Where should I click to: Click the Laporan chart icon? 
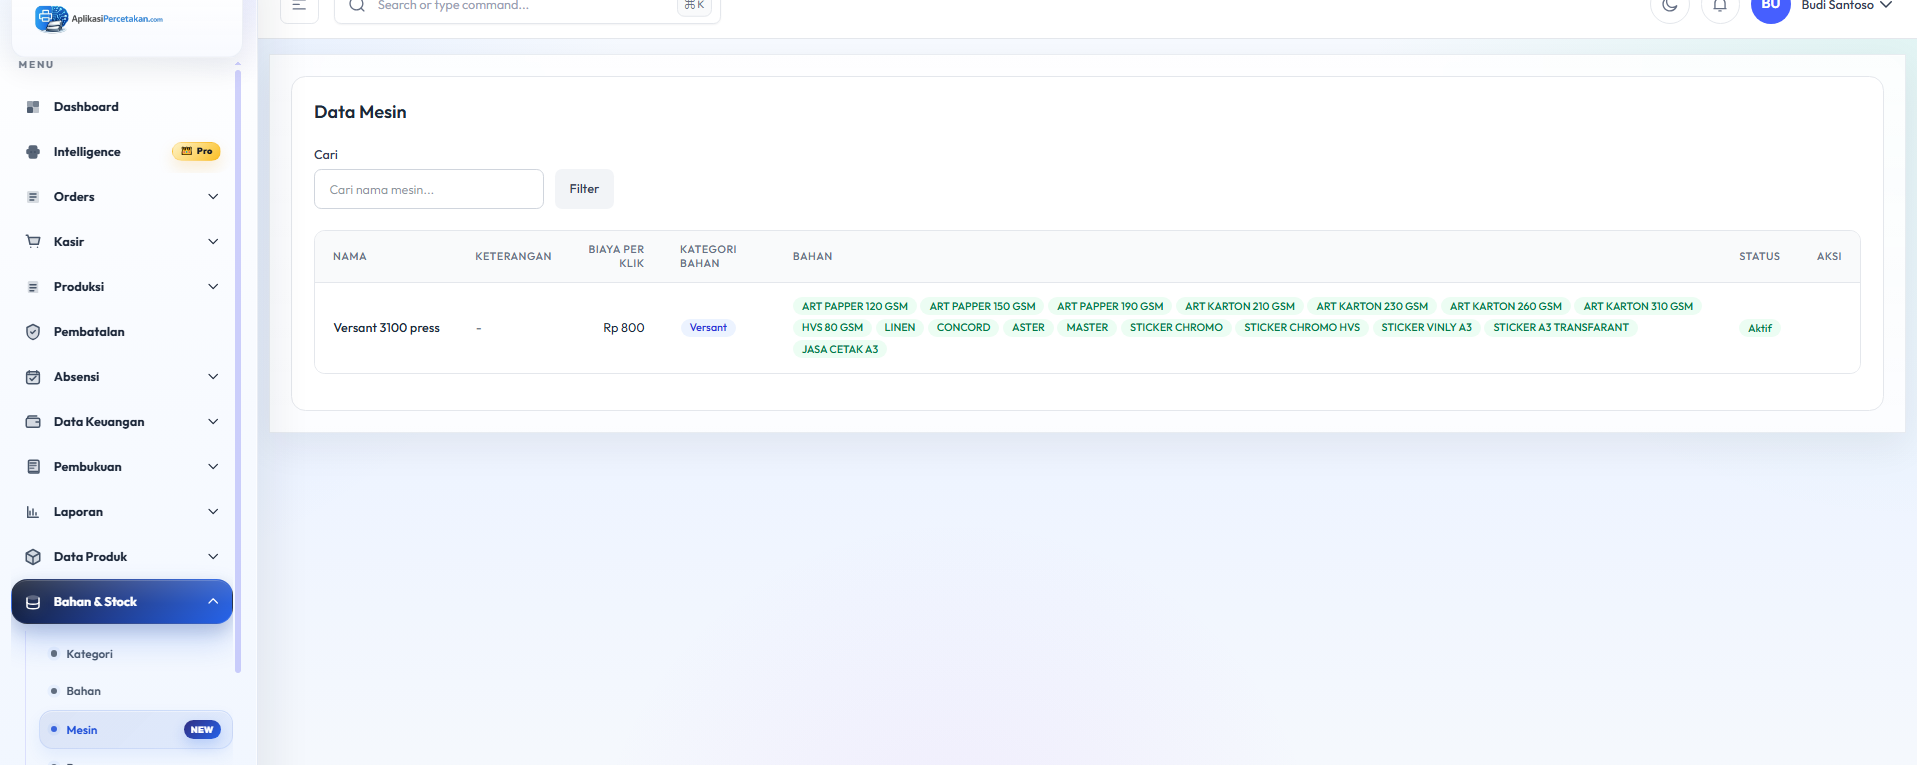click(x=33, y=512)
